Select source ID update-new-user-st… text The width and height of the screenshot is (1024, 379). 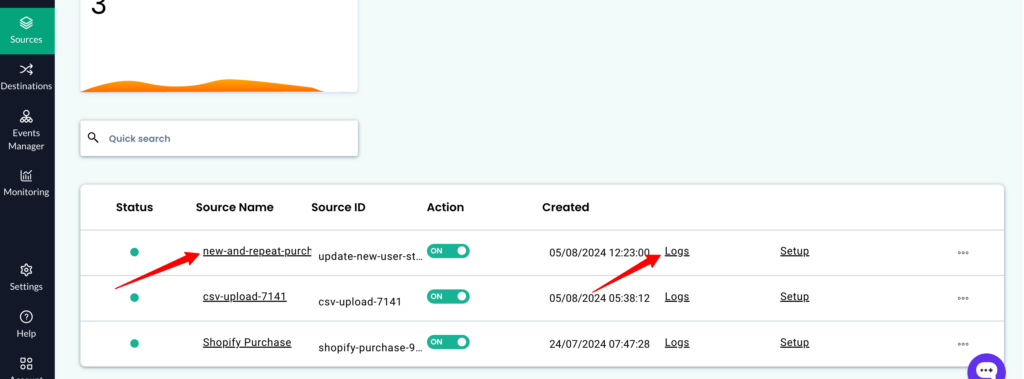coord(371,257)
